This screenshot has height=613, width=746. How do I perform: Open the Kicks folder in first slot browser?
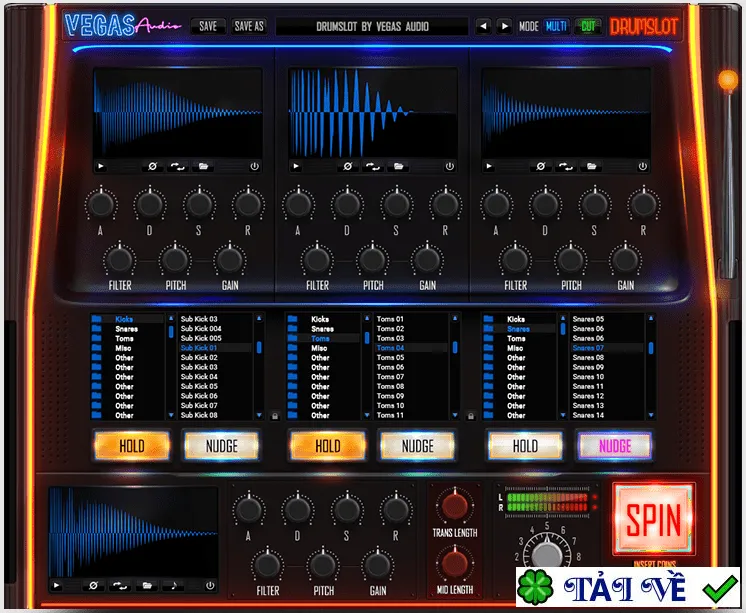[125, 319]
